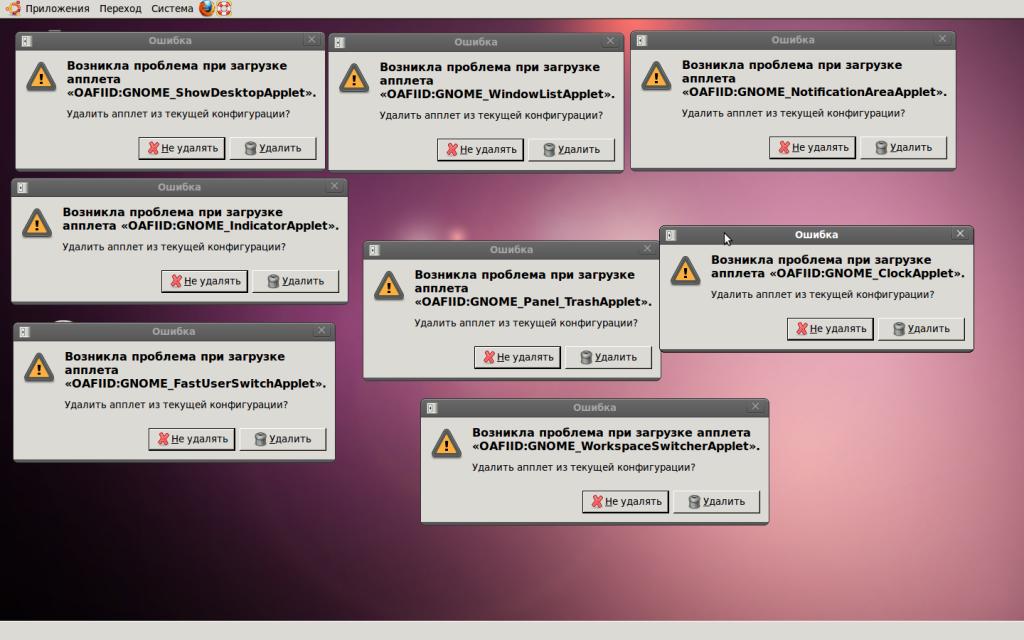Viewport: 1024px width, 640px height.
Task: Select Не удалять for WorkspaceSwitcherApplet
Action: [x=625, y=502]
